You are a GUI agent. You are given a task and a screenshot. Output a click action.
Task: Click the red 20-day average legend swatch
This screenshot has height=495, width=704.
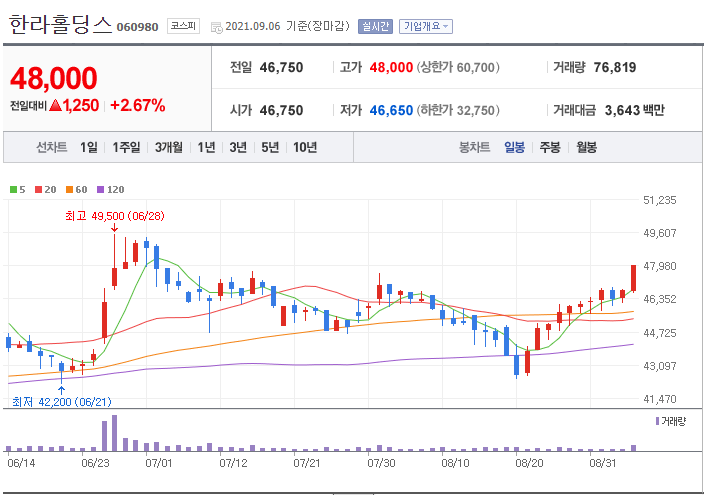coord(39,190)
